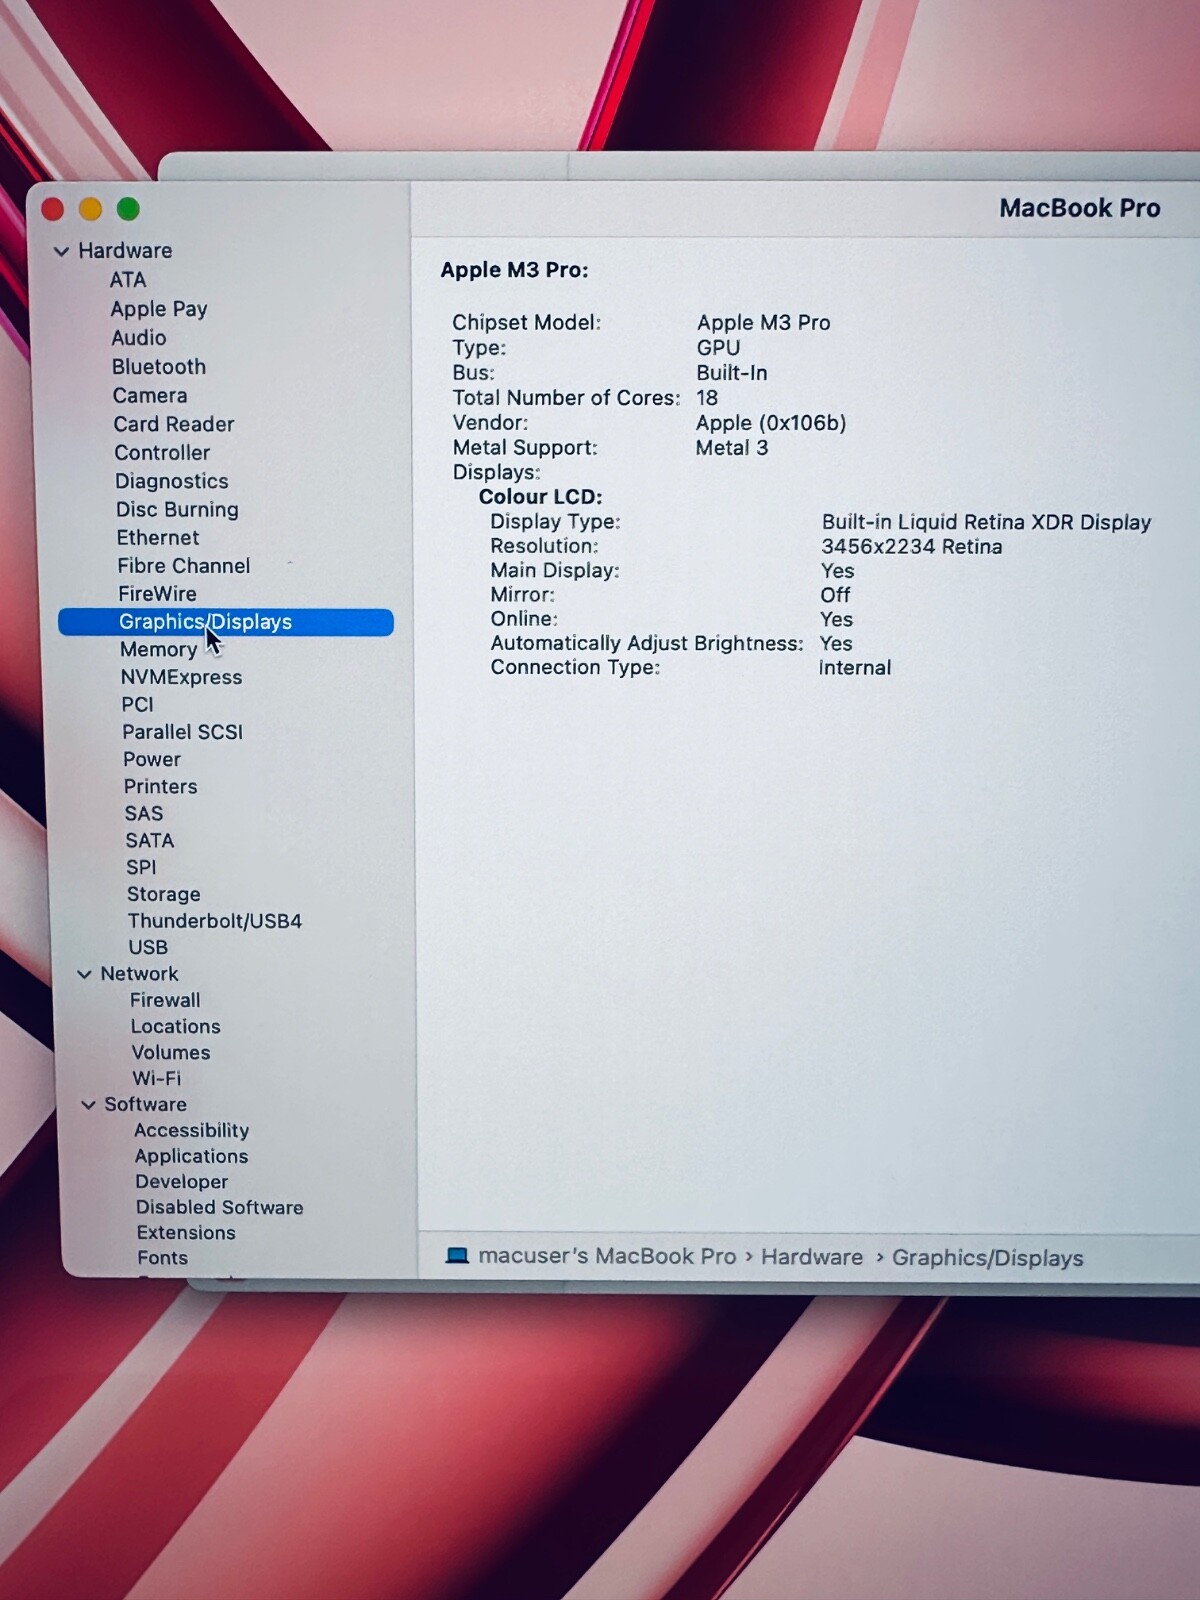Select Printers in the sidebar
The width and height of the screenshot is (1200, 1600).
point(161,787)
